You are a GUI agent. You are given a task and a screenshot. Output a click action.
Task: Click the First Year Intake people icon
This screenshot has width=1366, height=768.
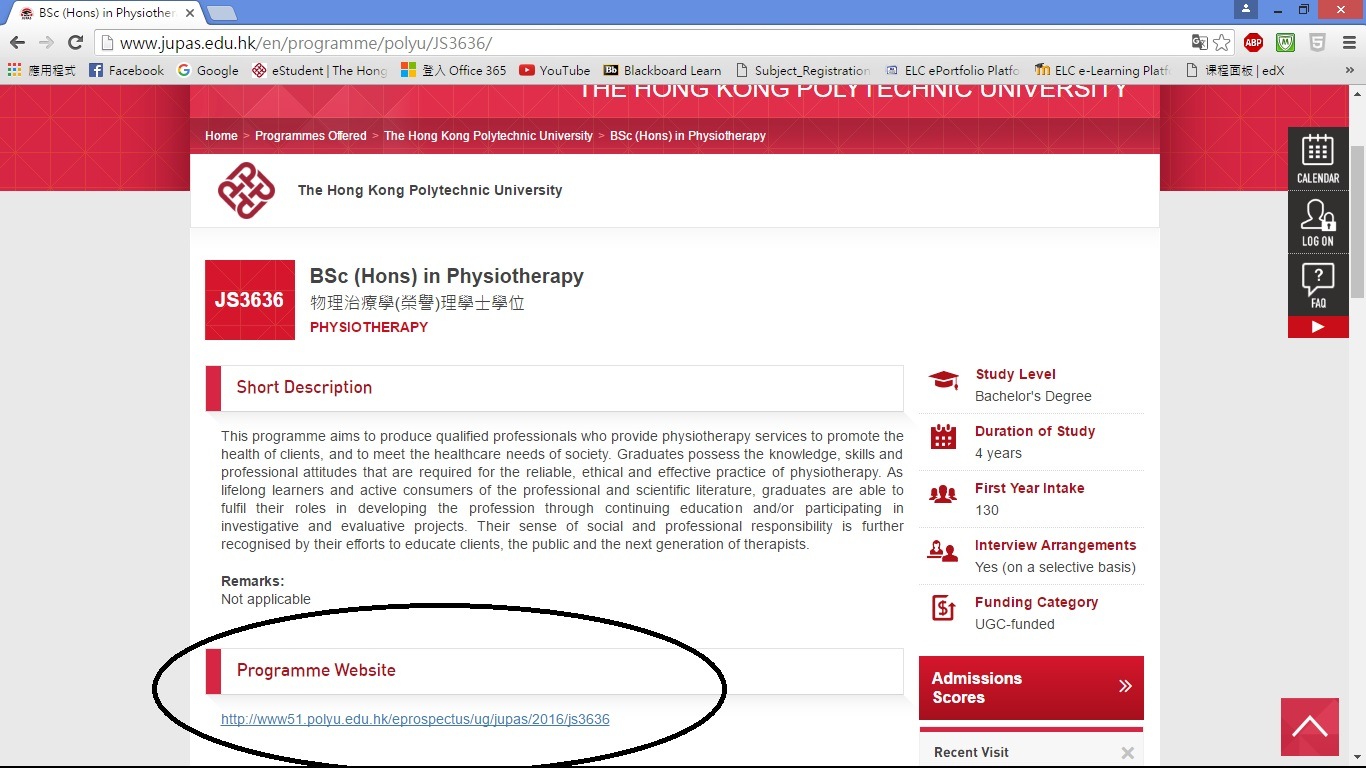click(943, 494)
